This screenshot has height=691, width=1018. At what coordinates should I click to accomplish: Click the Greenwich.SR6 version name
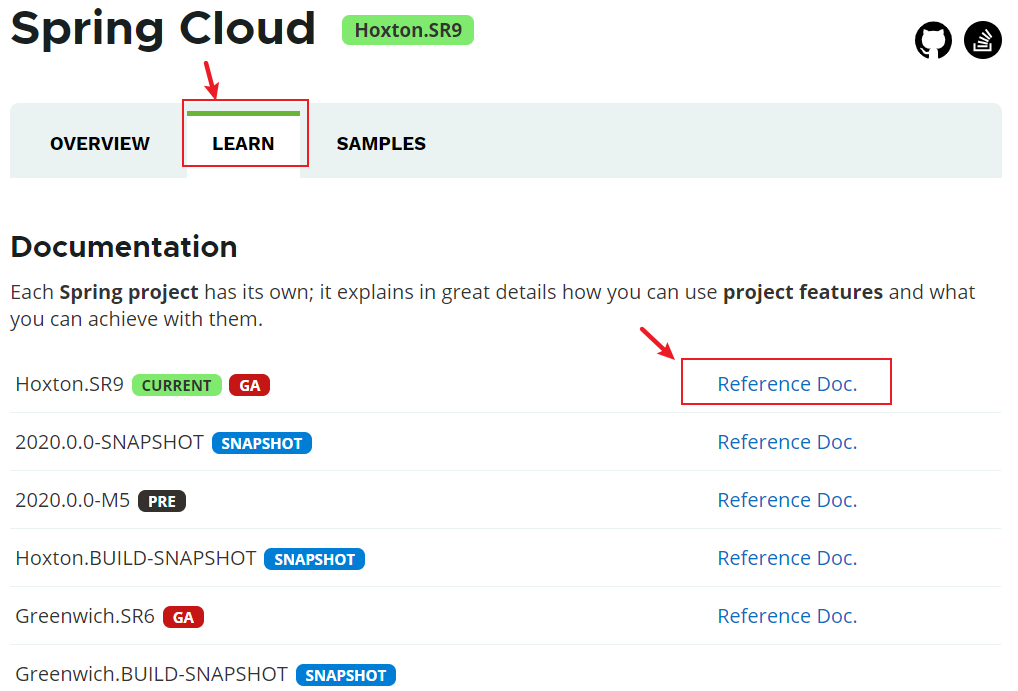pos(85,616)
